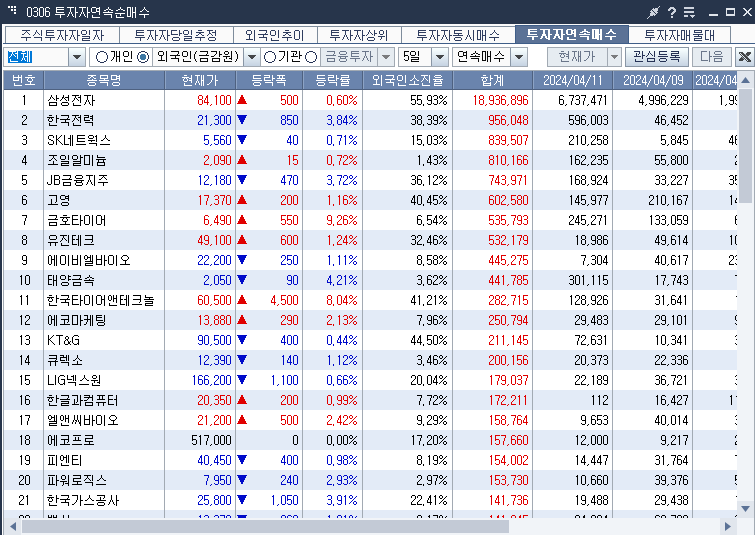Open the 연속매수 dropdown
Screen dimensions: 755x535
pyautogui.click(x=519, y=57)
